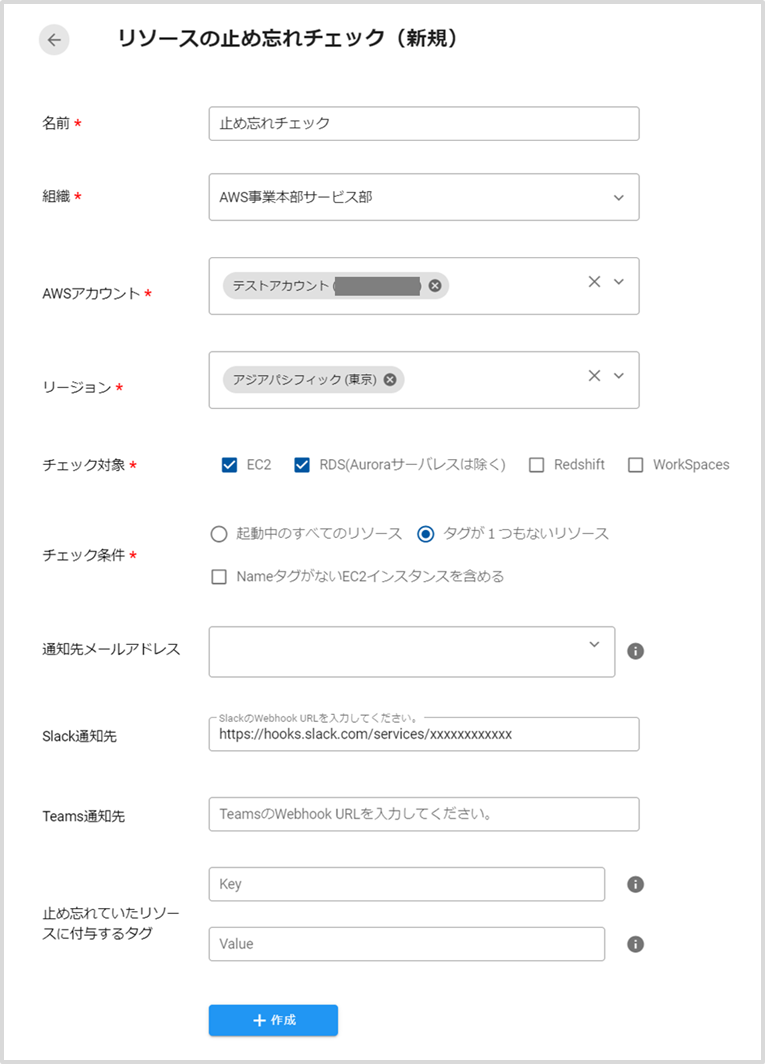Clear all selected regions

coord(594,376)
